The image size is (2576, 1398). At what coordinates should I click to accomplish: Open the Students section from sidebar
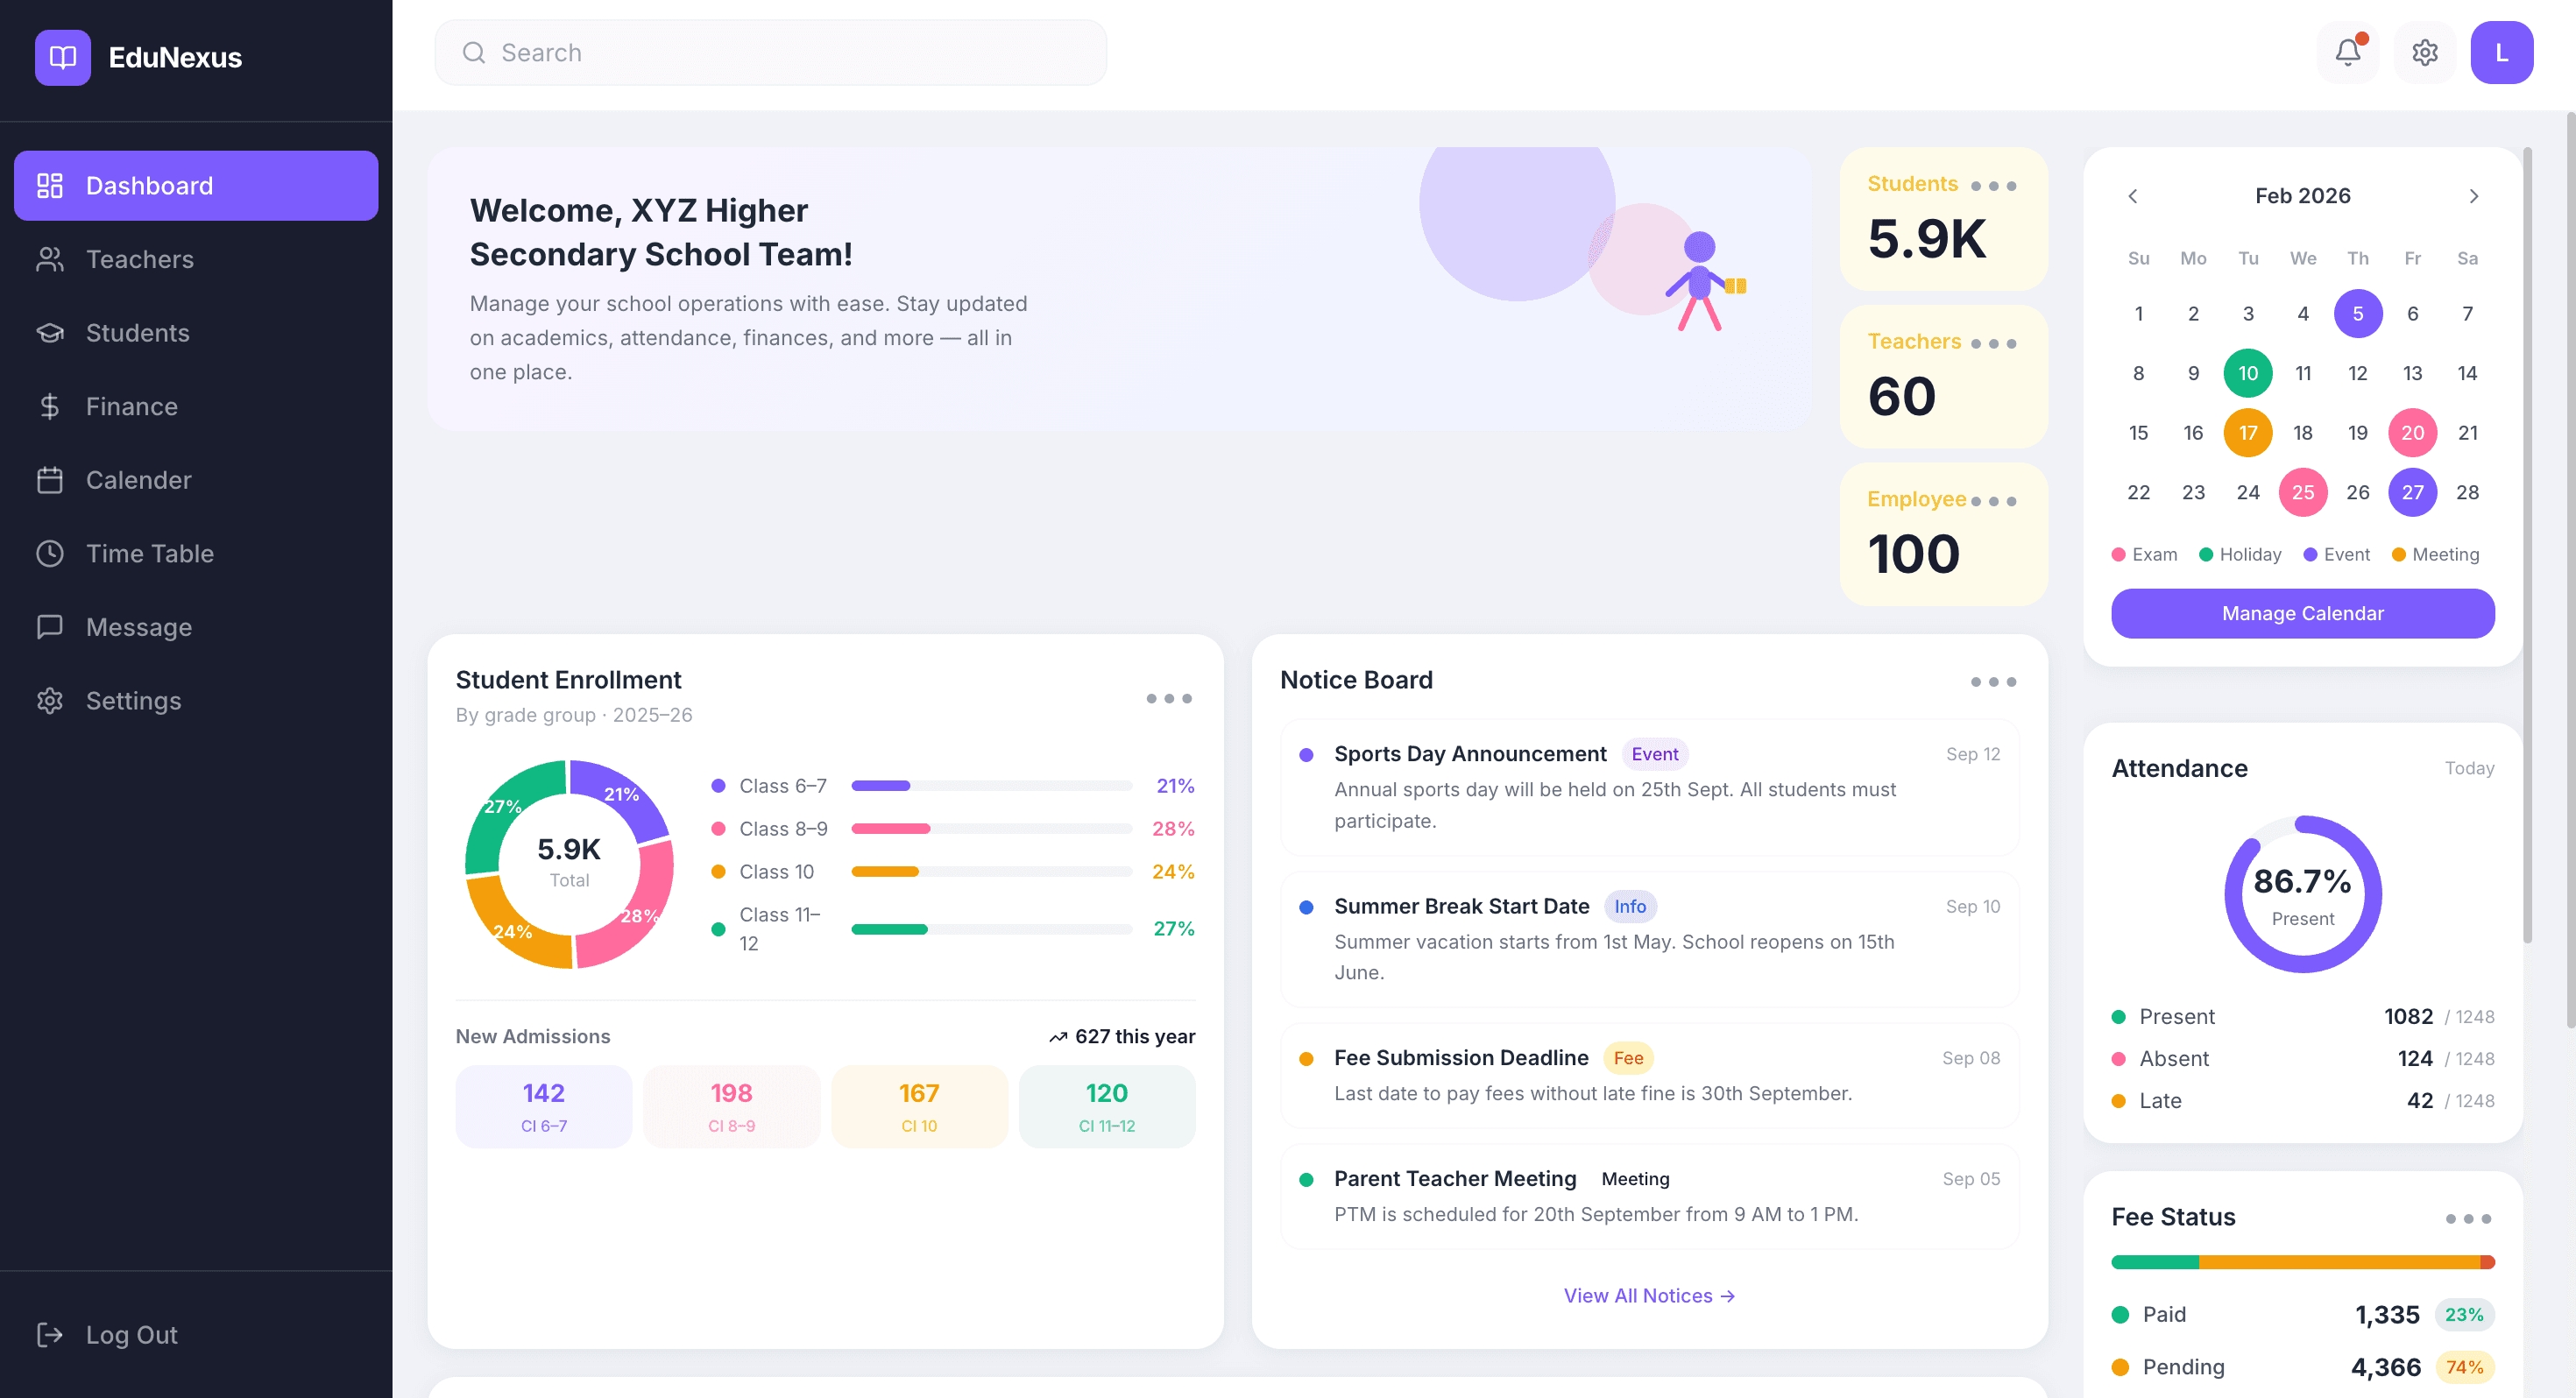(x=137, y=332)
